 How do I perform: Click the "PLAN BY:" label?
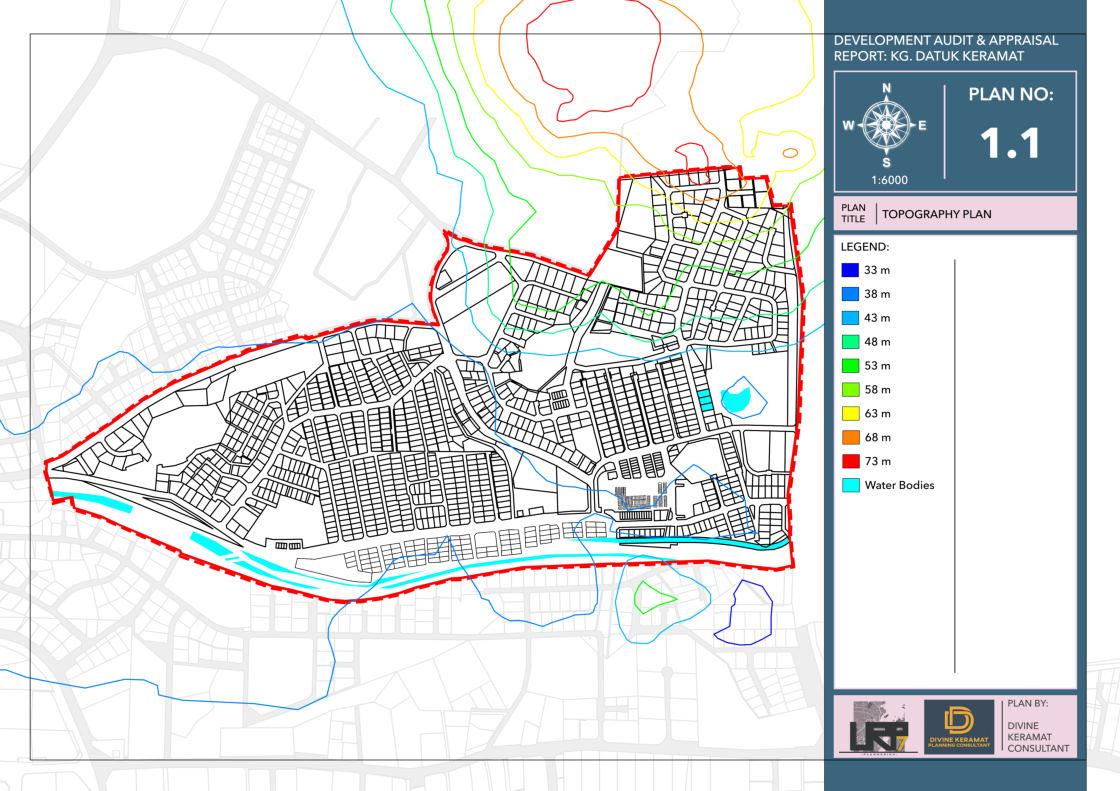click(x=1027, y=703)
